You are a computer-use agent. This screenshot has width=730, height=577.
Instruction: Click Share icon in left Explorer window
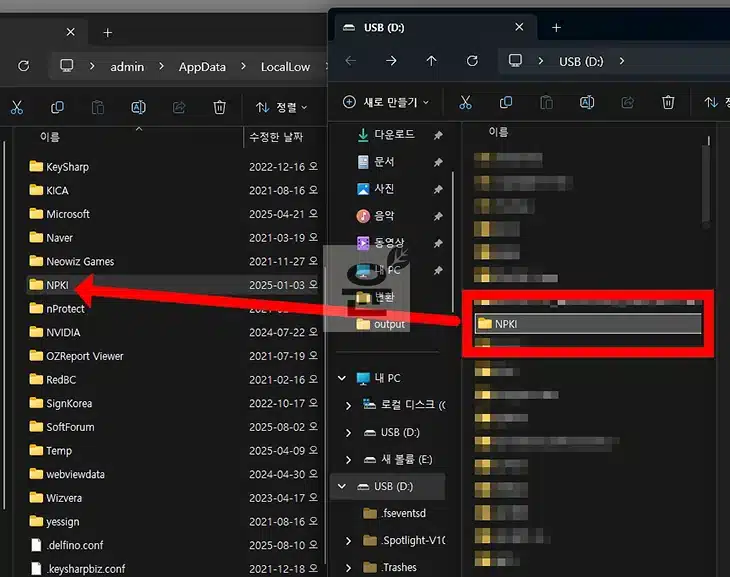pos(179,108)
